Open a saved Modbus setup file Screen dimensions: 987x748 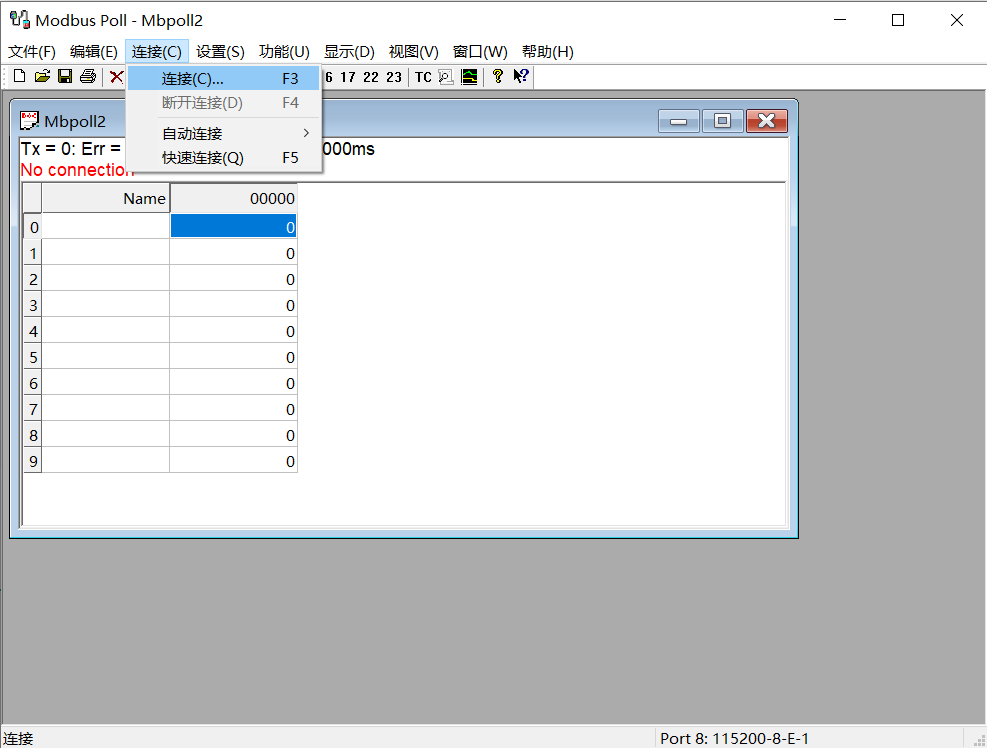(x=41, y=76)
